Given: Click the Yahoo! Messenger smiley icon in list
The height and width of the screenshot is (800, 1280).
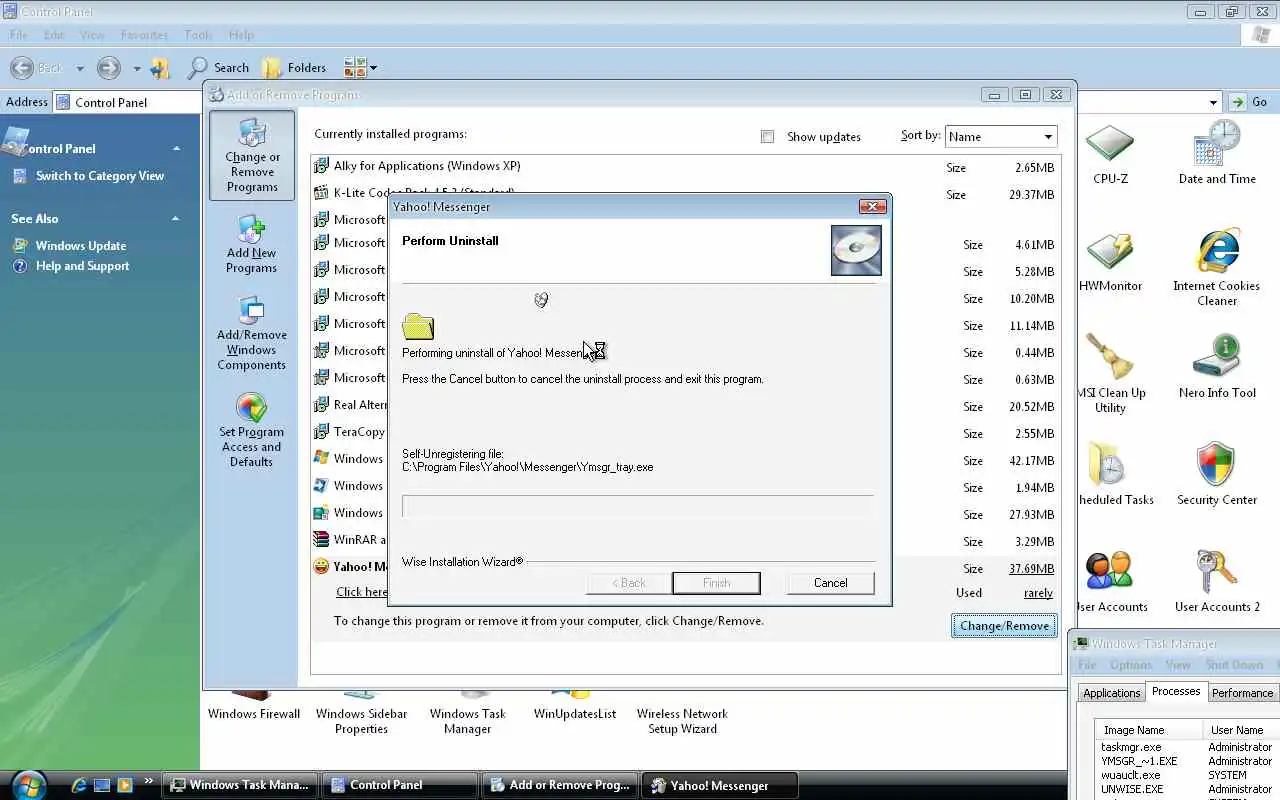Looking at the screenshot, I should pyautogui.click(x=321, y=567).
